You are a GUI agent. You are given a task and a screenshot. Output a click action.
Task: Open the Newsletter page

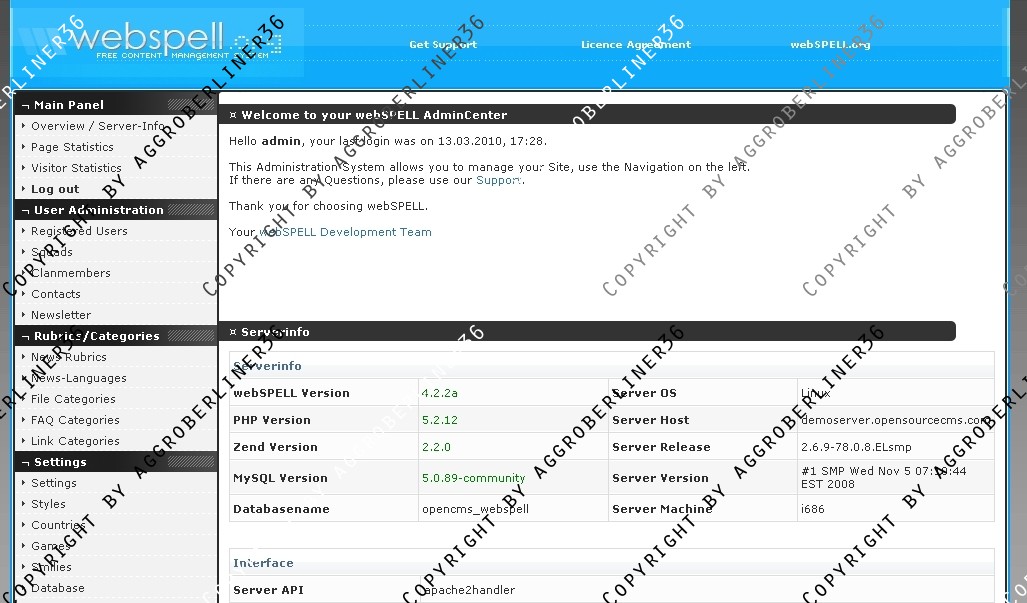(x=61, y=315)
